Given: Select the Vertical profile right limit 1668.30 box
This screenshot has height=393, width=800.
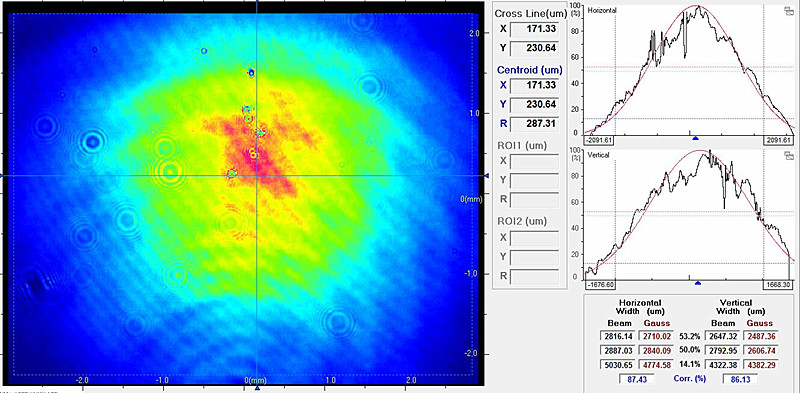Looking at the screenshot, I should point(779,286).
